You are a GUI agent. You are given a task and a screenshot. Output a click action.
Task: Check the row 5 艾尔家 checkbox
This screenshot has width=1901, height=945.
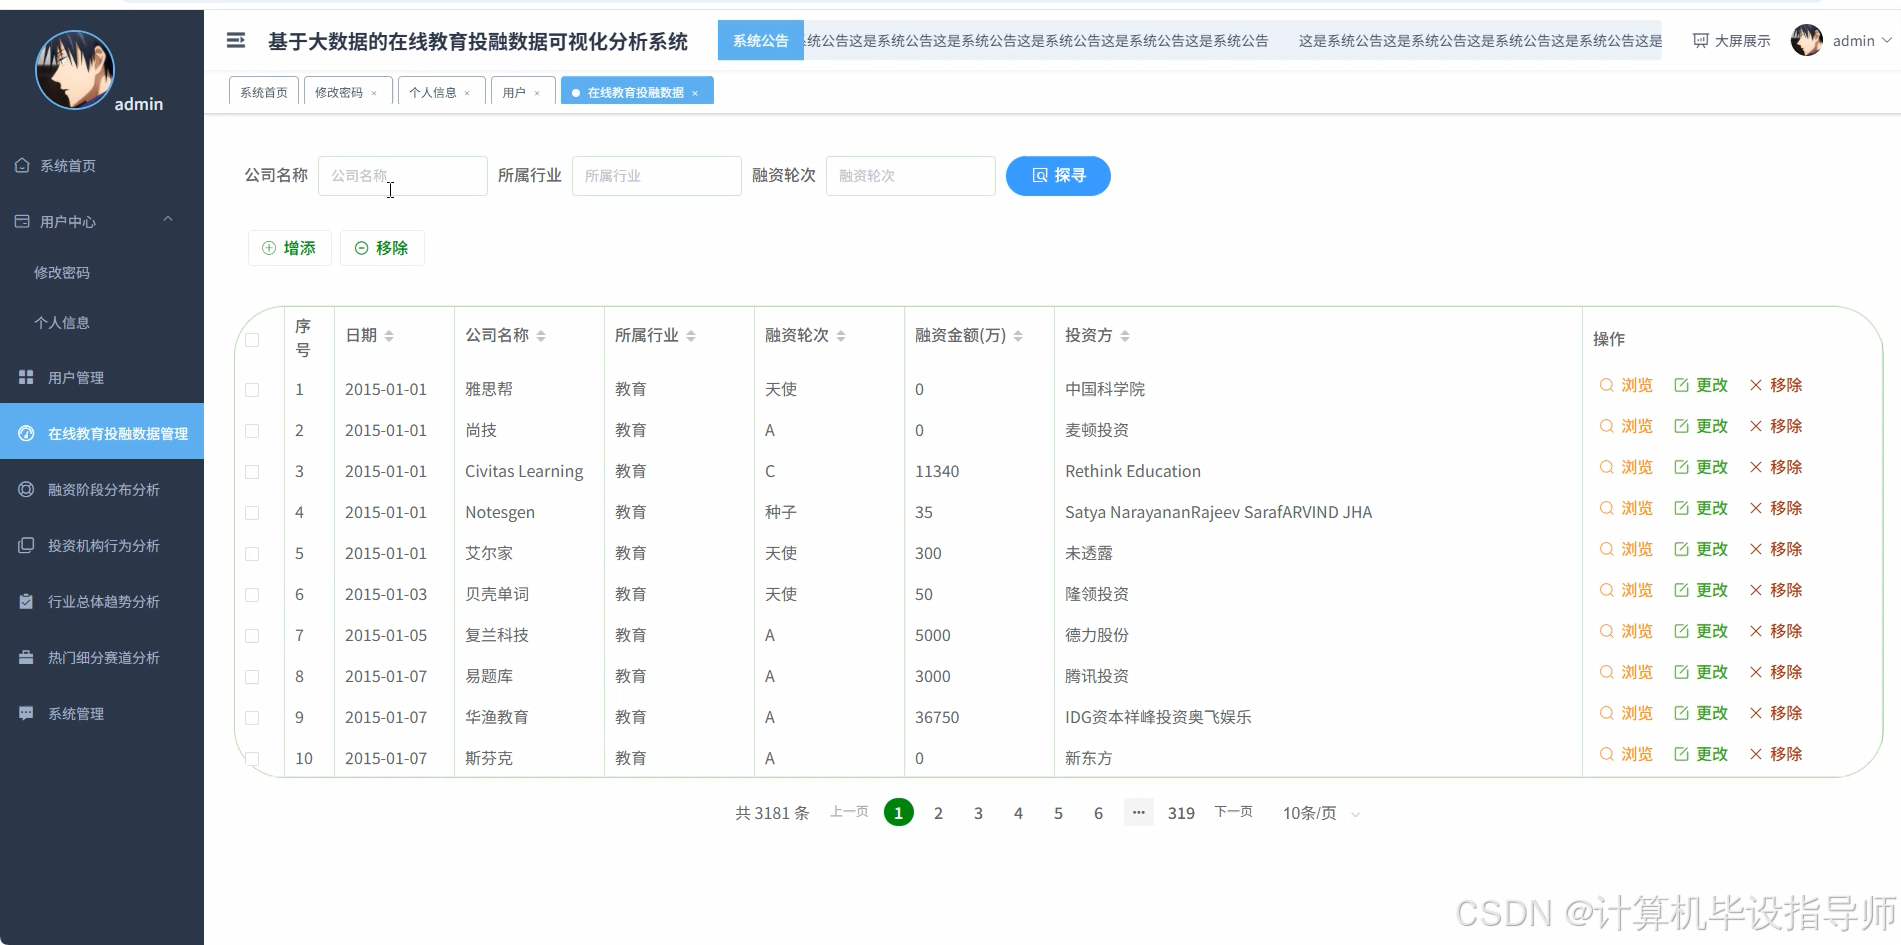point(252,554)
